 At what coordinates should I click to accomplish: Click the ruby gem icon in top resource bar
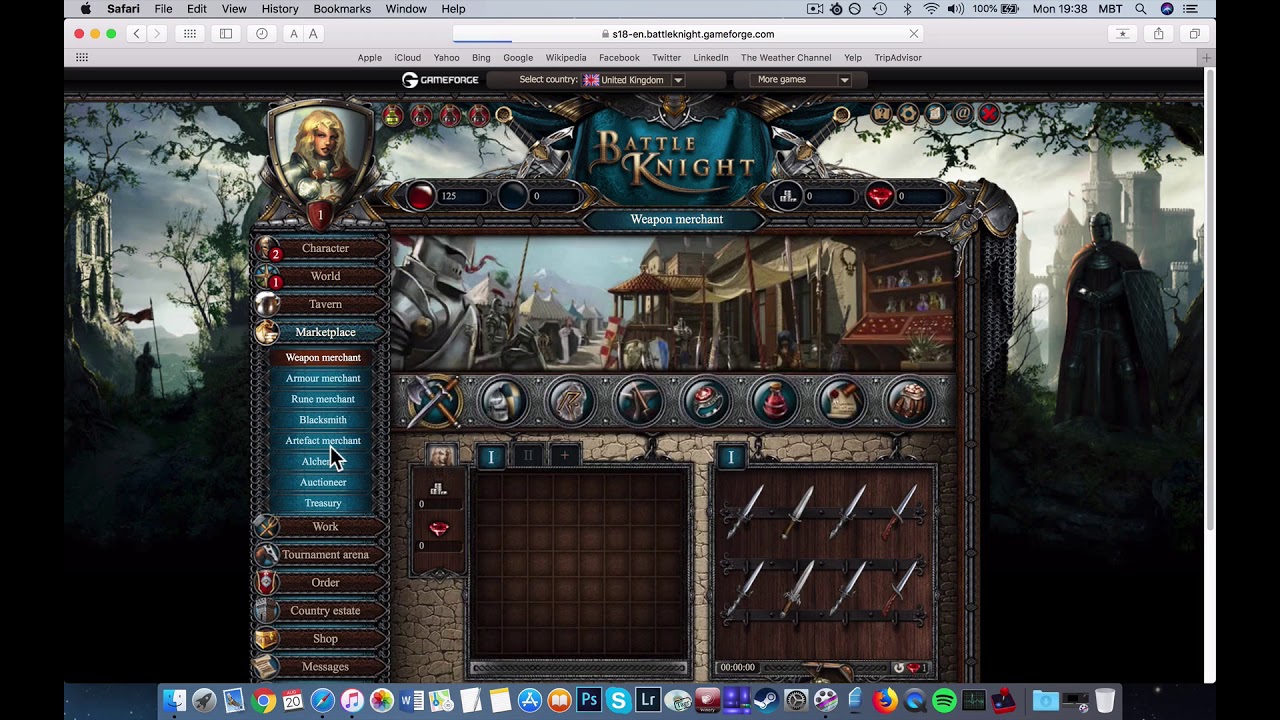pyautogui.click(x=879, y=196)
